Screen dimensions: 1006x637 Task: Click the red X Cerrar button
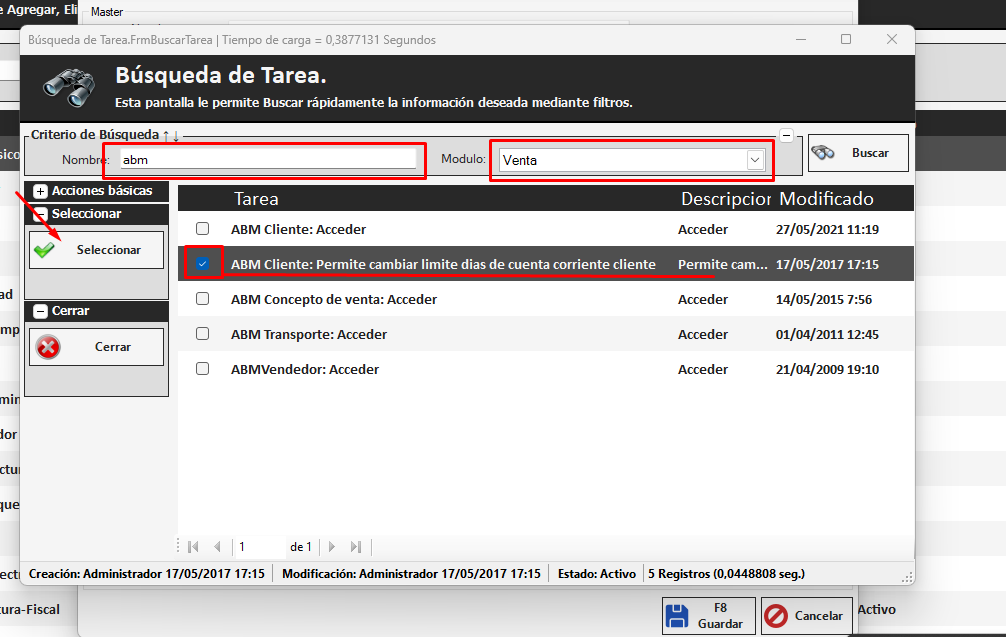(x=96, y=347)
